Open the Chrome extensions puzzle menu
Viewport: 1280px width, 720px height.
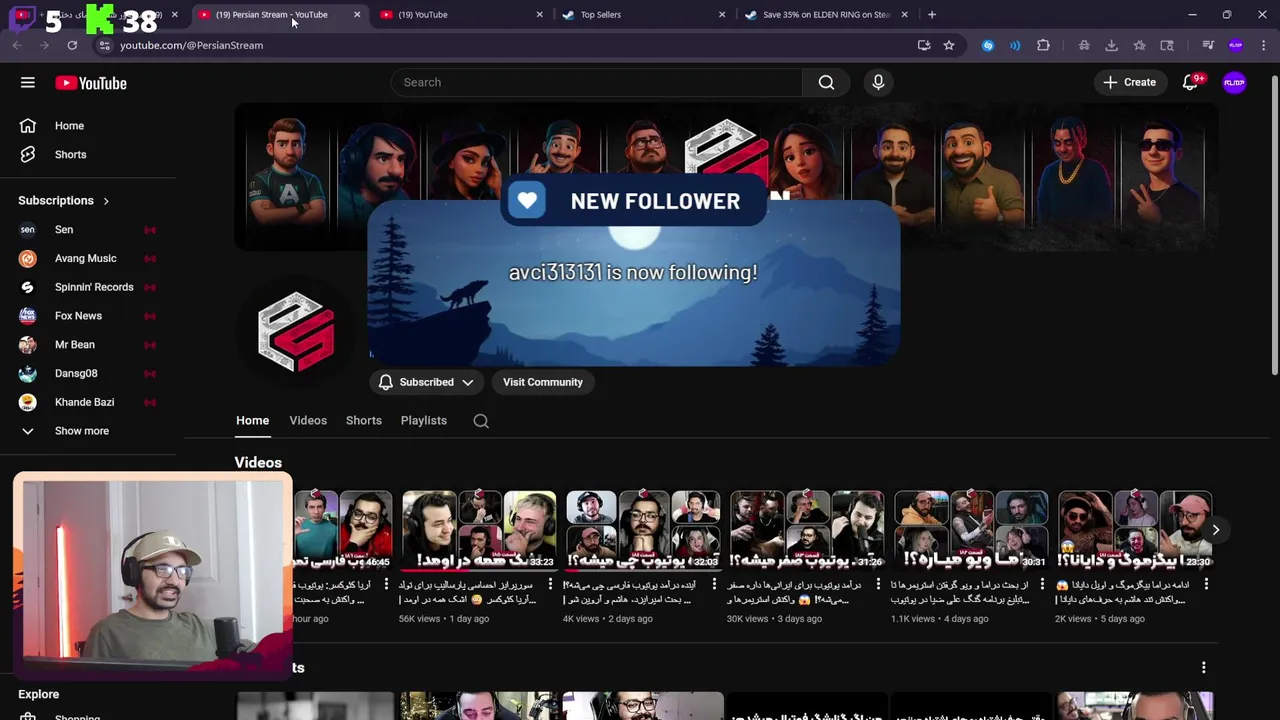(1043, 45)
